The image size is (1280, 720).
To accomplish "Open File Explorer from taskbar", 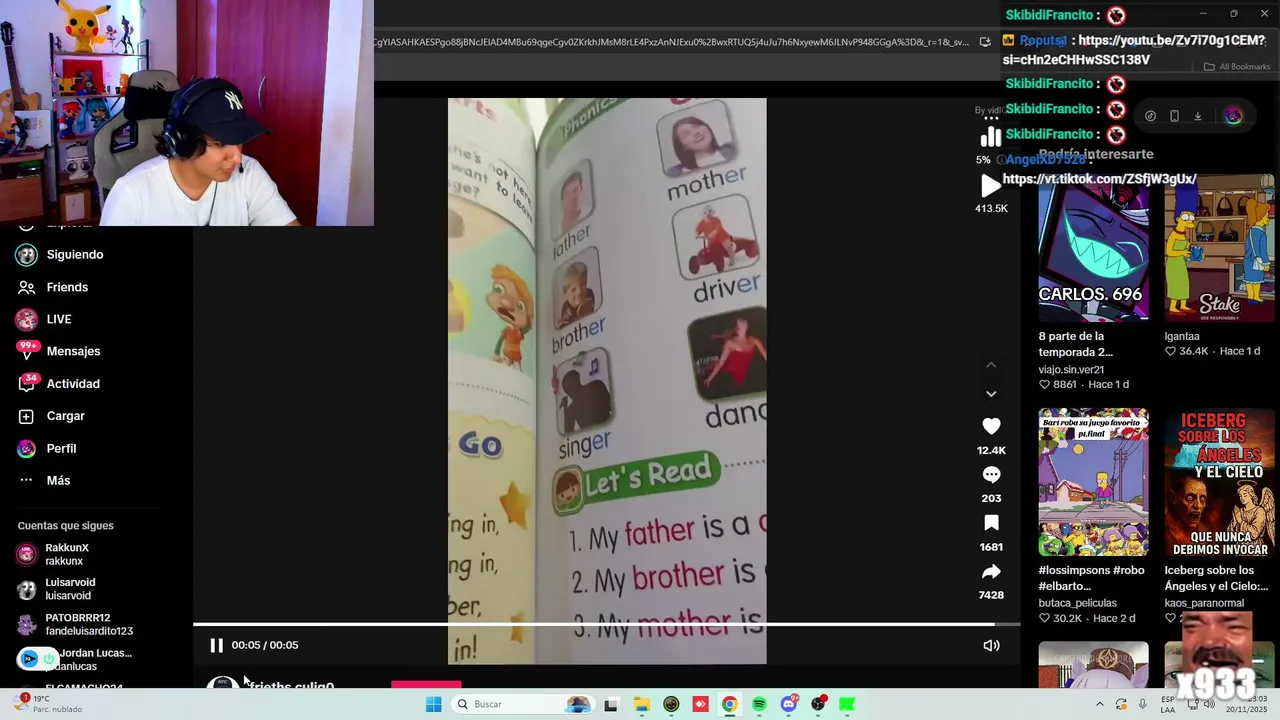I will point(641,704).
